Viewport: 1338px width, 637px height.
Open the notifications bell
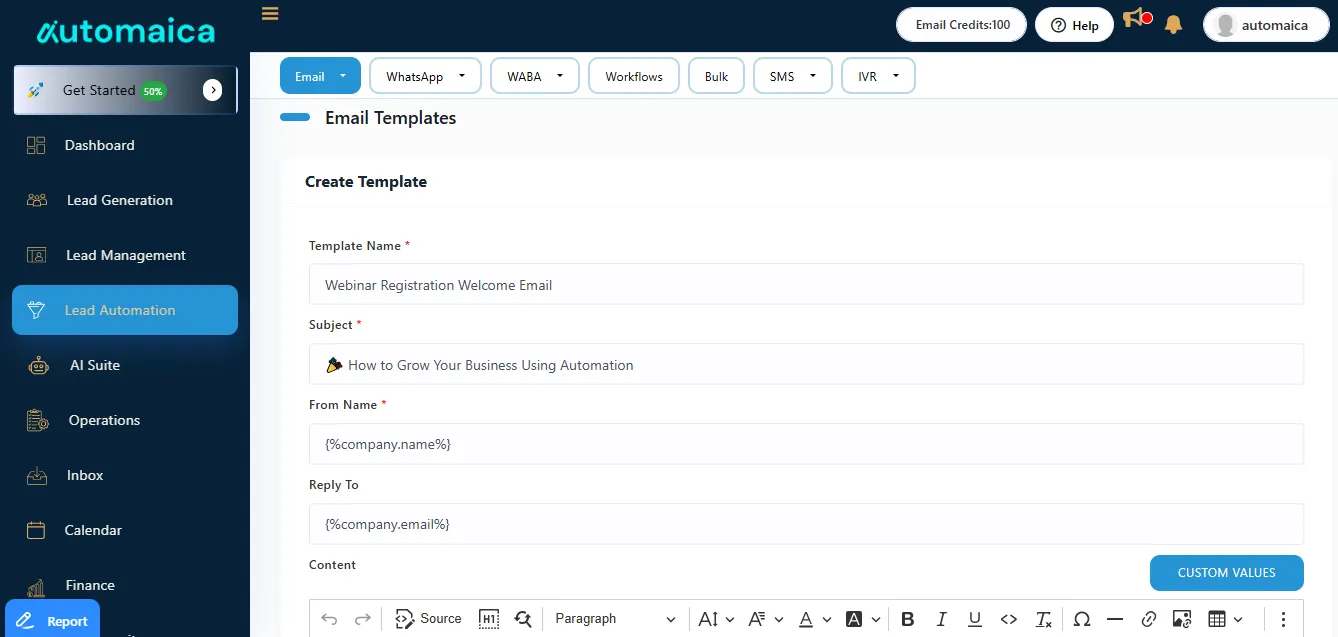pos(1174,25)
